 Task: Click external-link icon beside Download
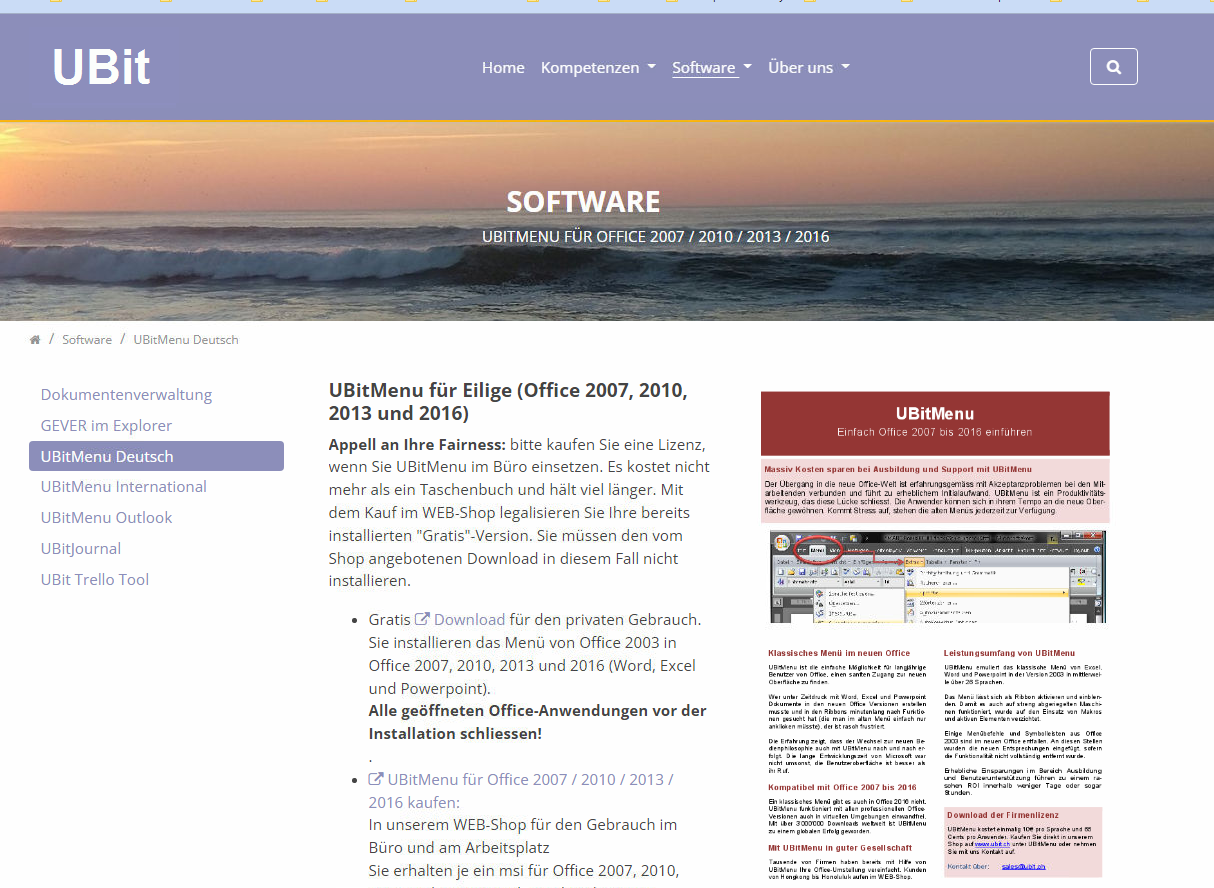pos(422,619)
